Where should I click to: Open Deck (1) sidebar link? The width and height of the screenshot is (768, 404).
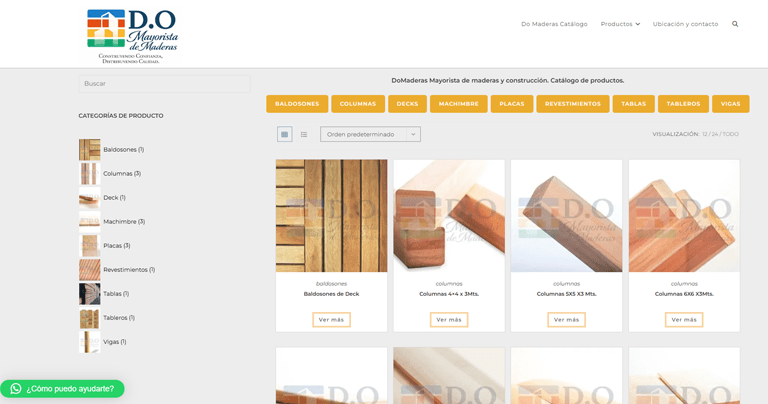coord(114,198)
